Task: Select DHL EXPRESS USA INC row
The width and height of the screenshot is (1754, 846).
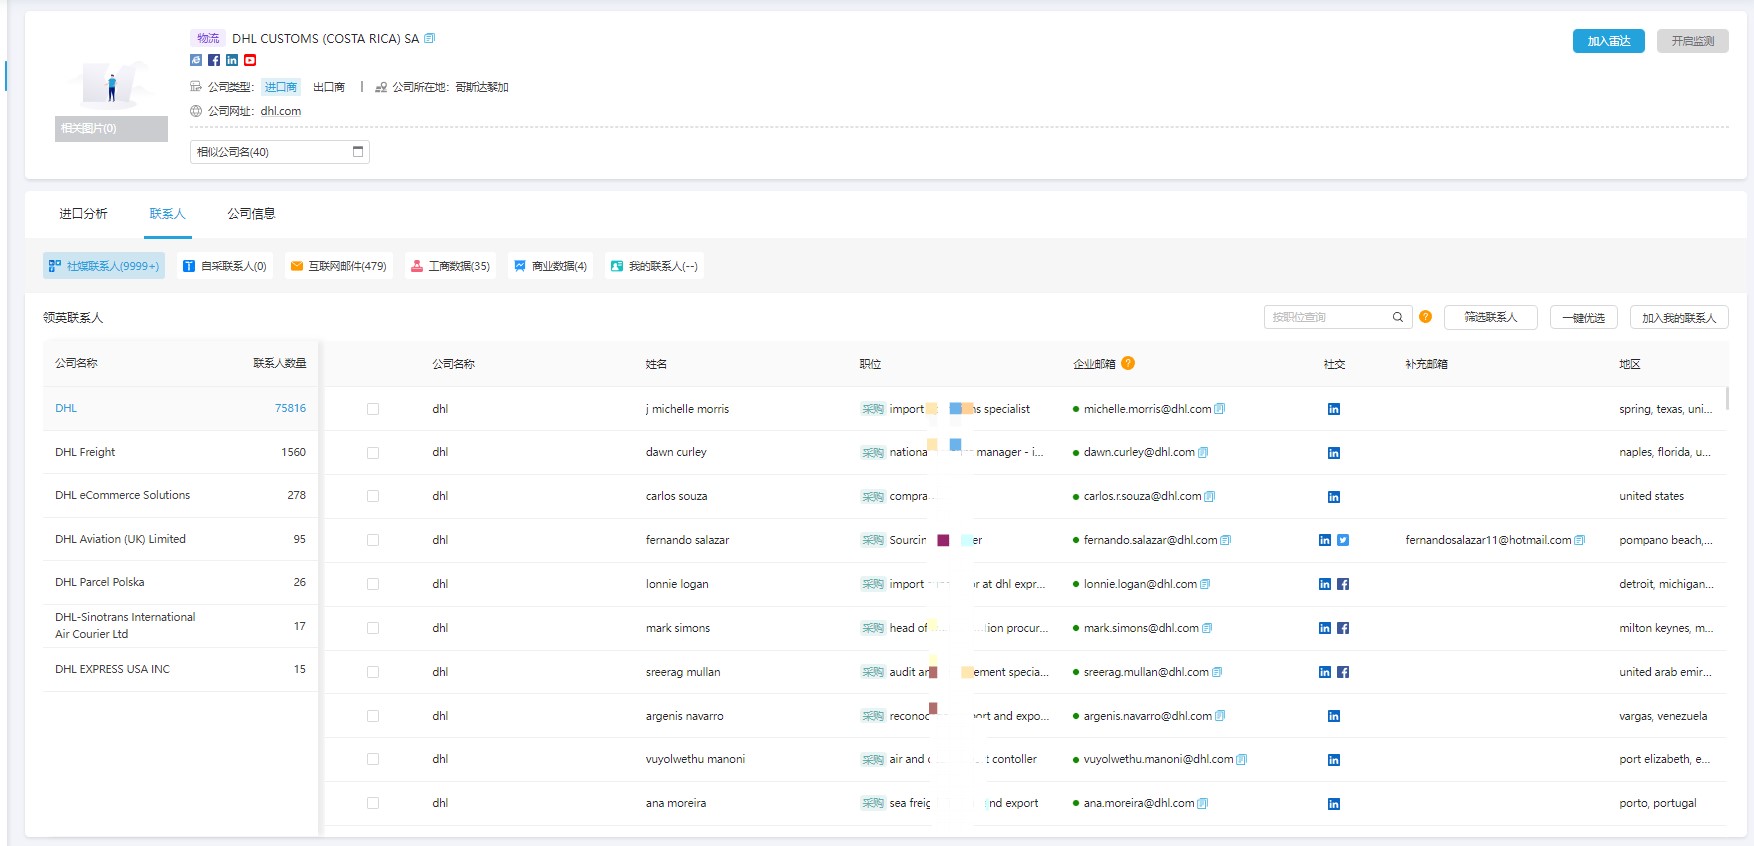Action: pos(180,669)
